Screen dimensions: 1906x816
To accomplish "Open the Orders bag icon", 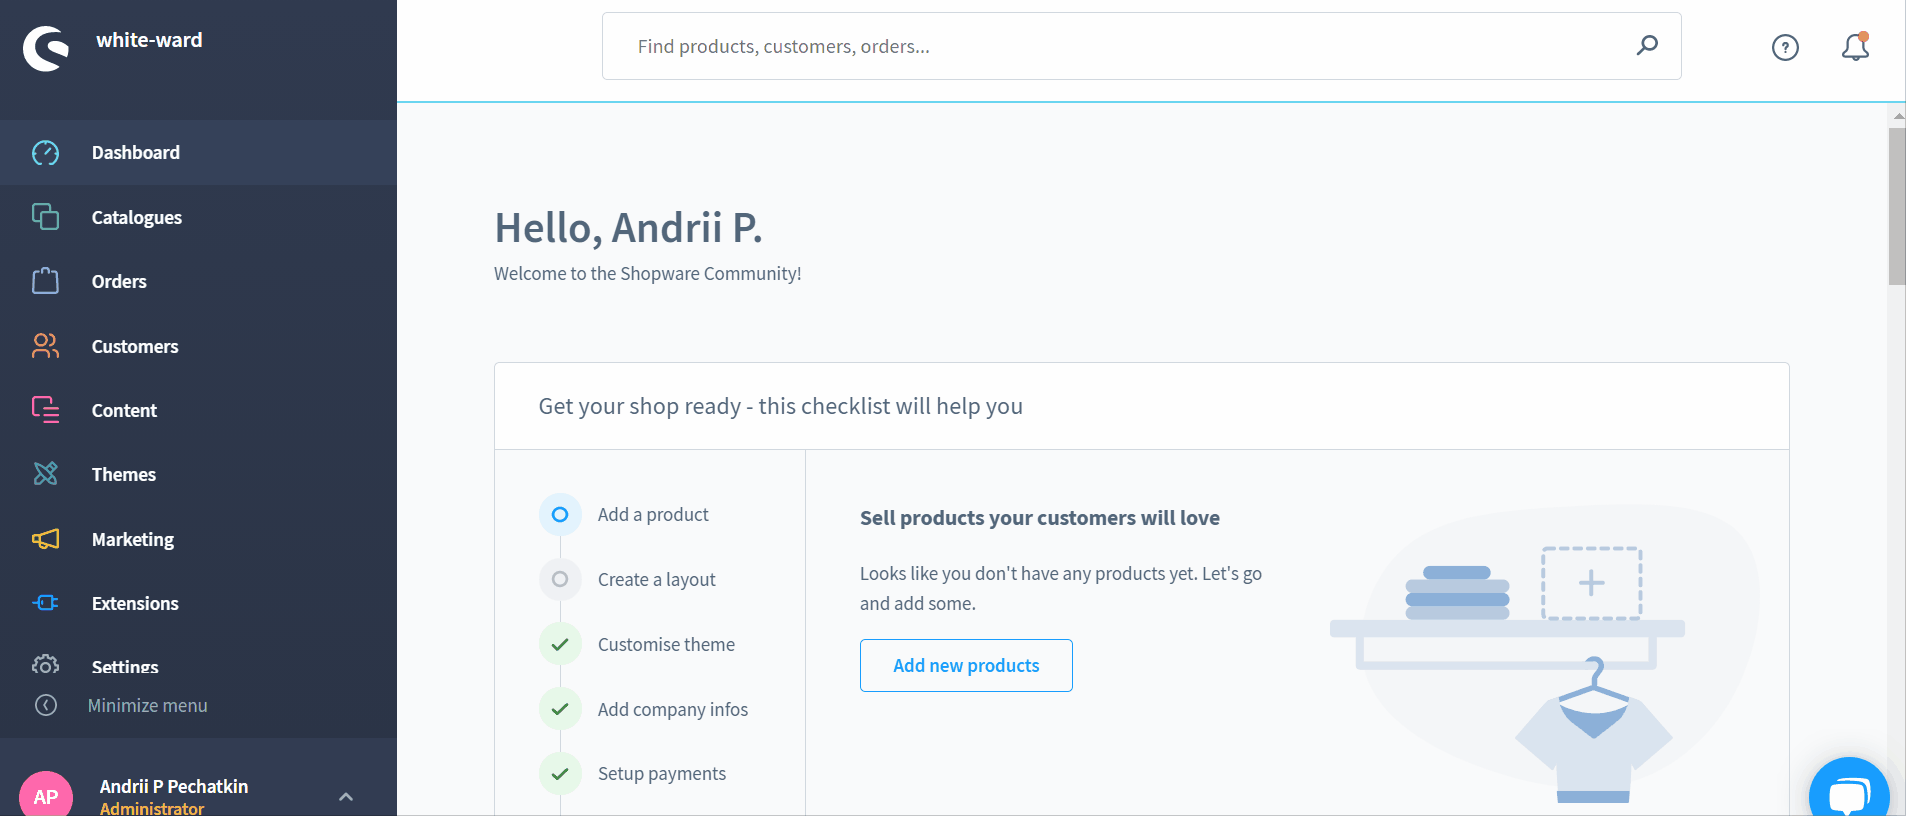I will coord(45,281).
